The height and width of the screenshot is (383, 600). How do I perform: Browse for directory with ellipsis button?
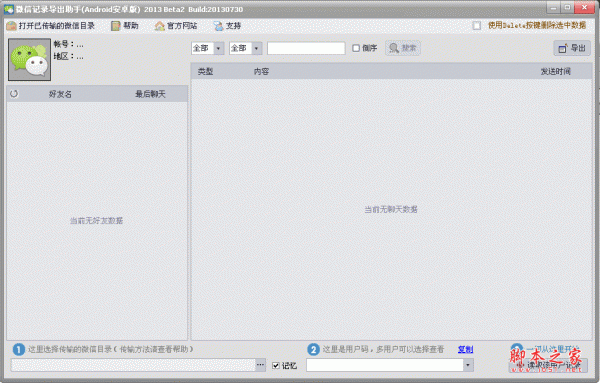[261, 365]
